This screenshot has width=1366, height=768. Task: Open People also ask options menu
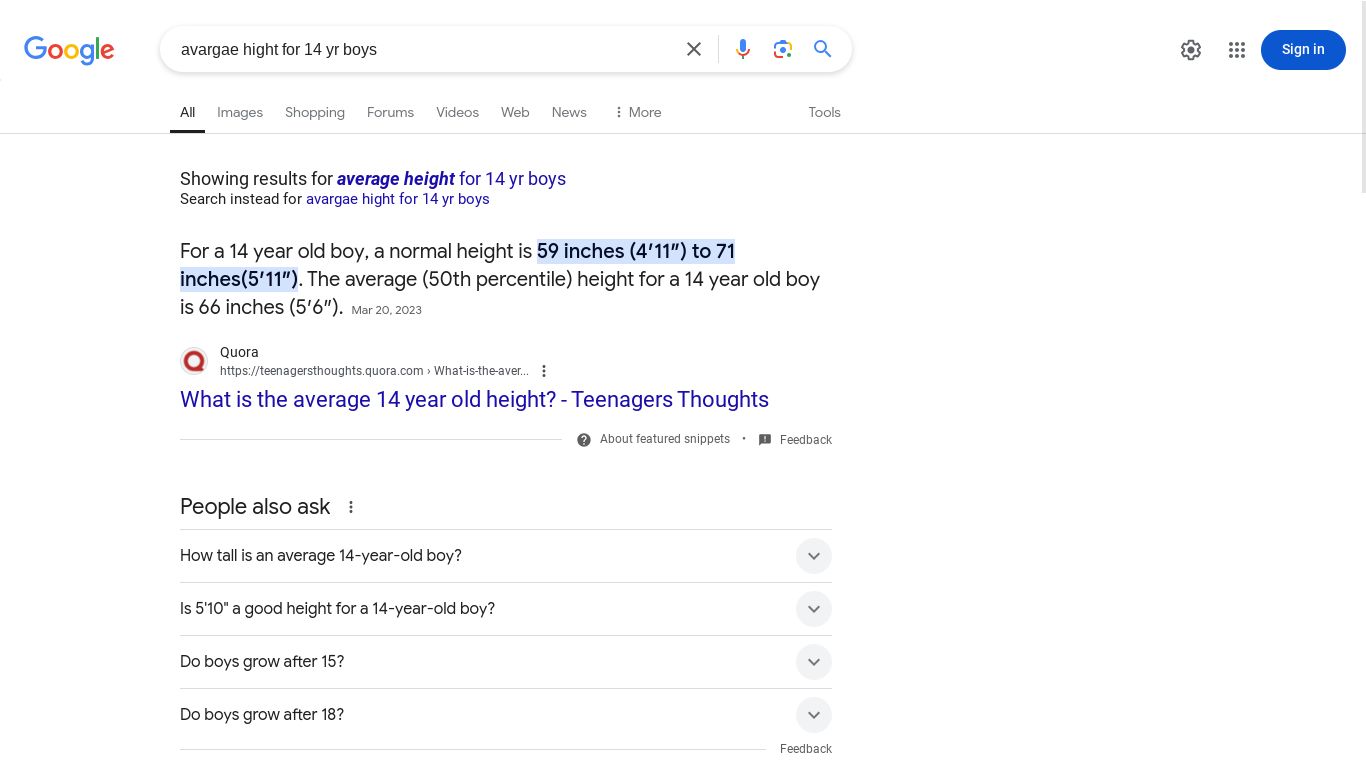(351, 507)
